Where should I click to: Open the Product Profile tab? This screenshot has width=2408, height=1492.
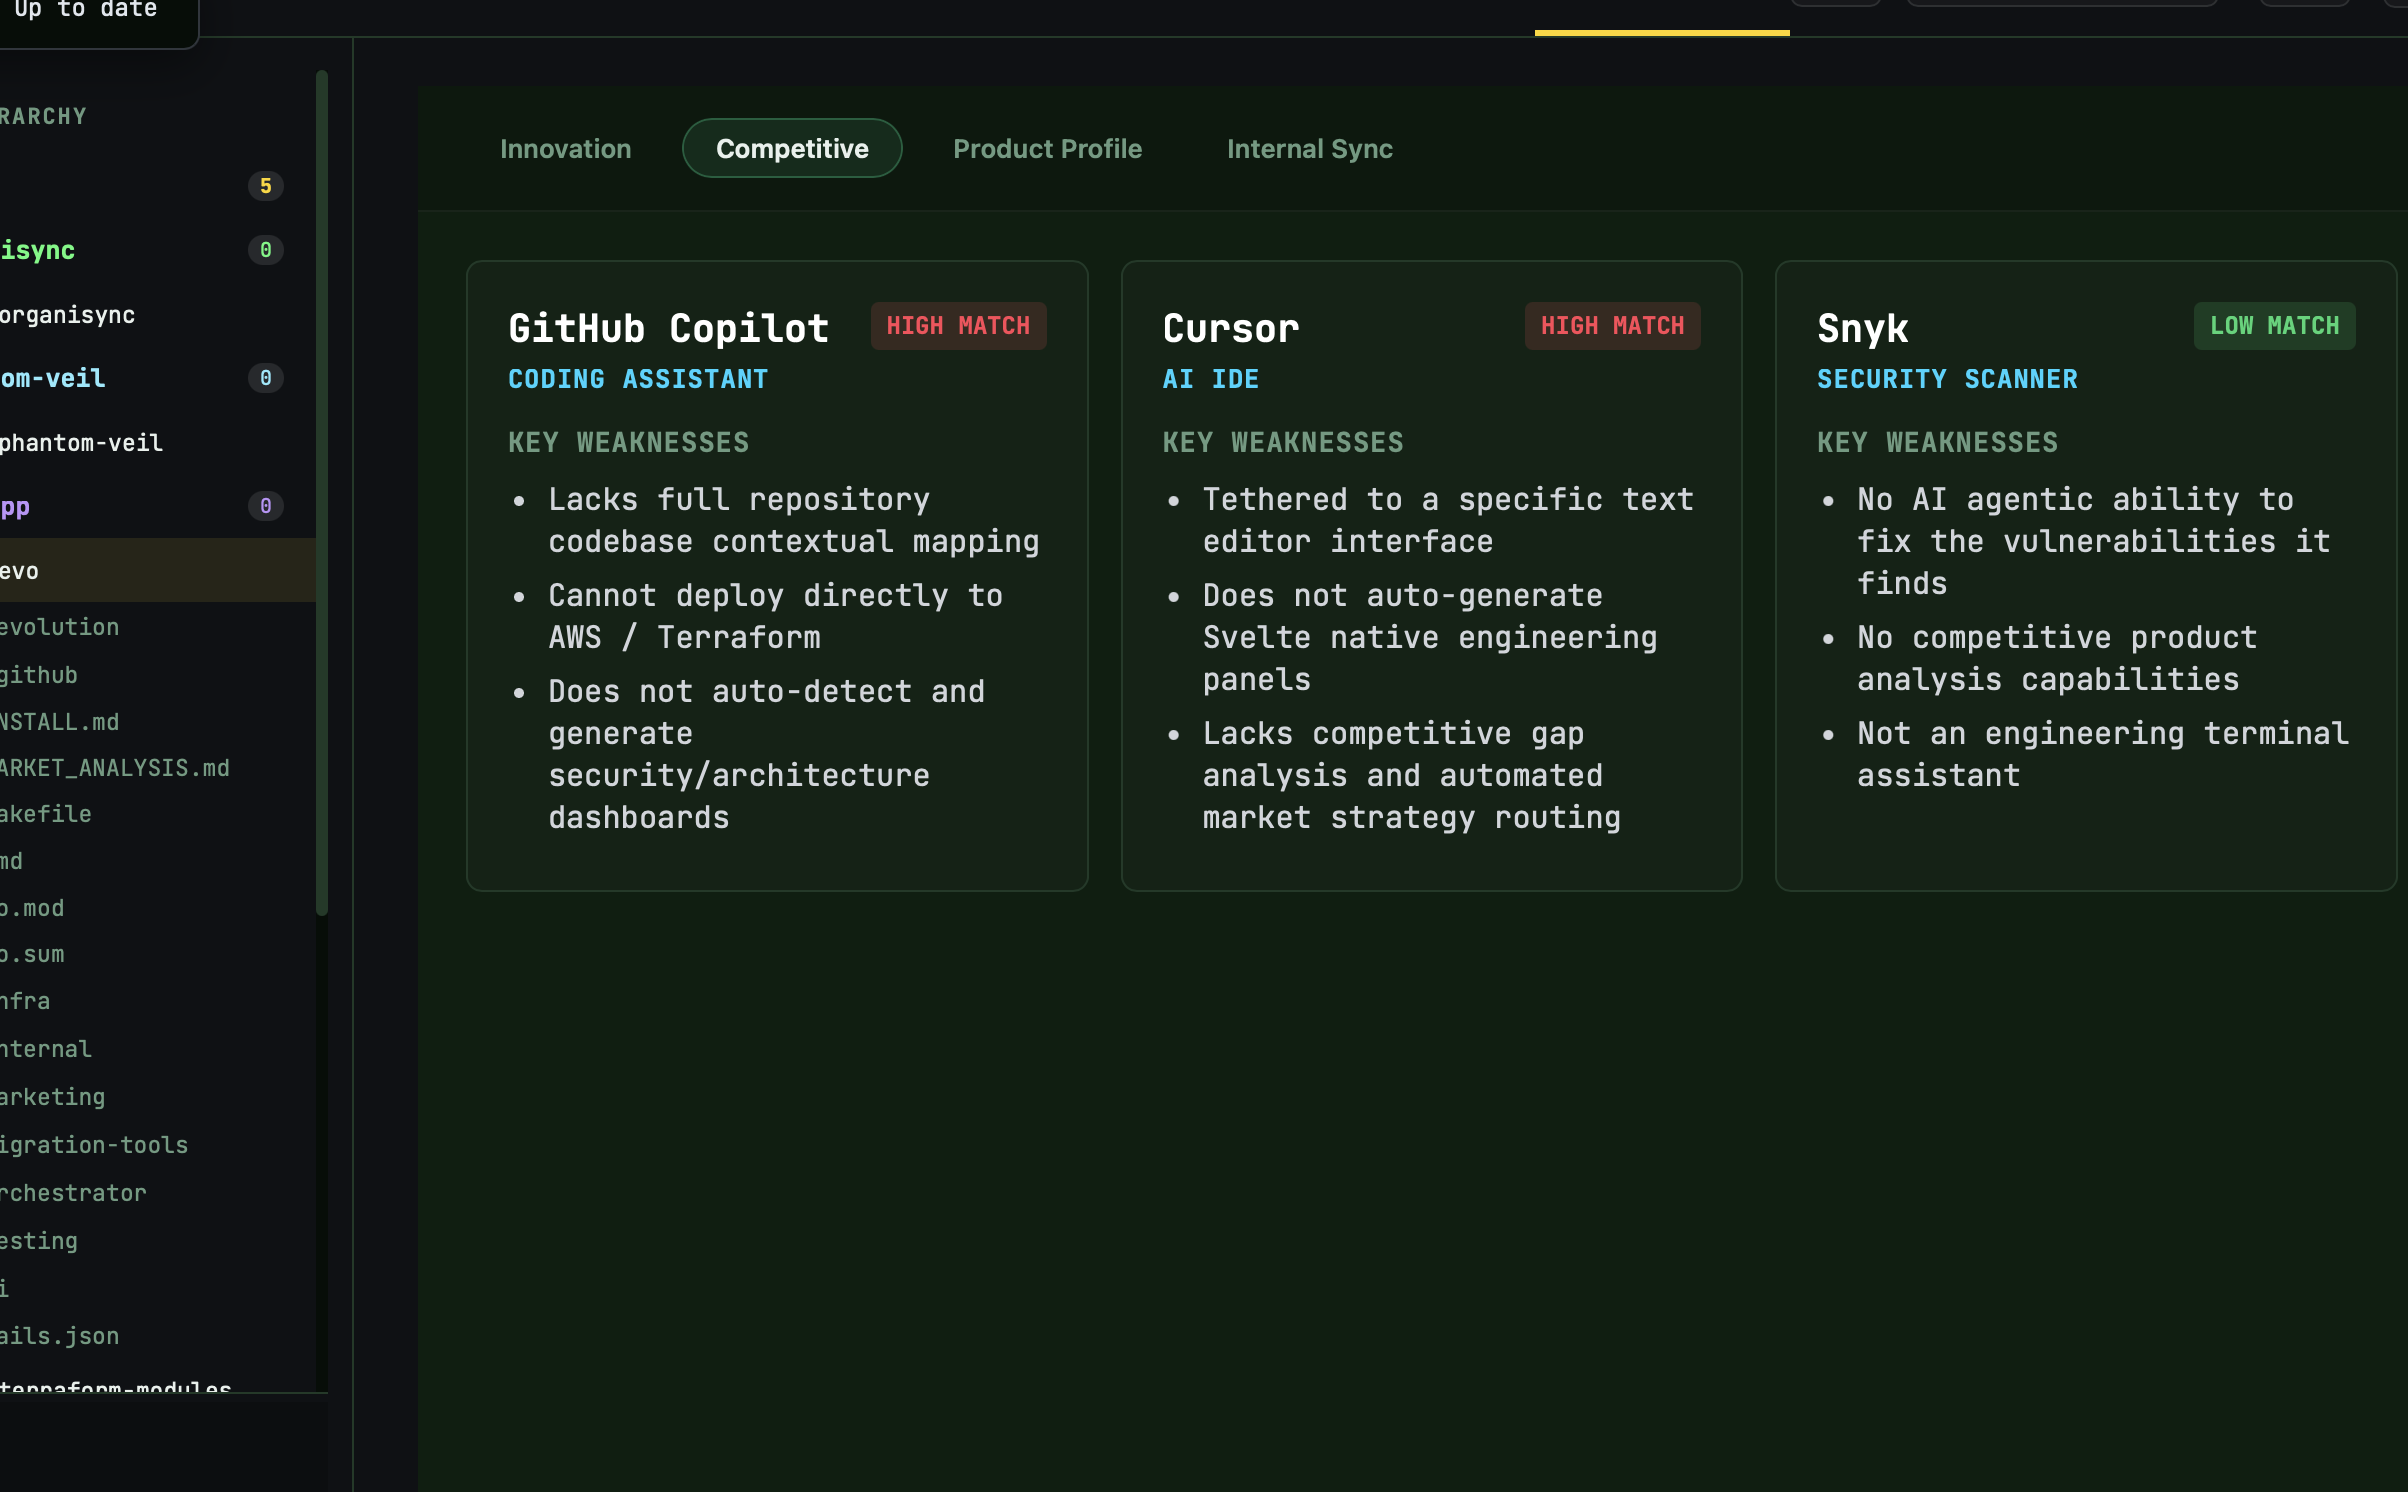[1047, 148]
